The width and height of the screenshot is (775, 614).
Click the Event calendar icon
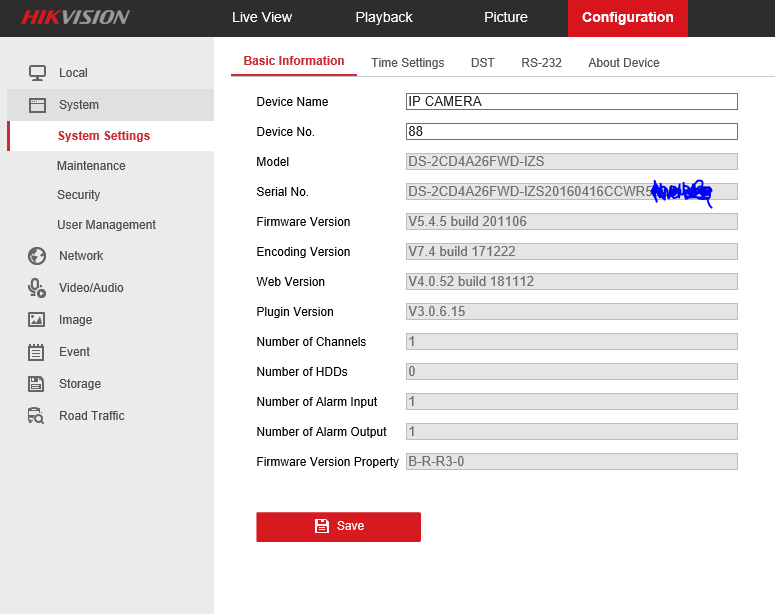coord(37,352)
